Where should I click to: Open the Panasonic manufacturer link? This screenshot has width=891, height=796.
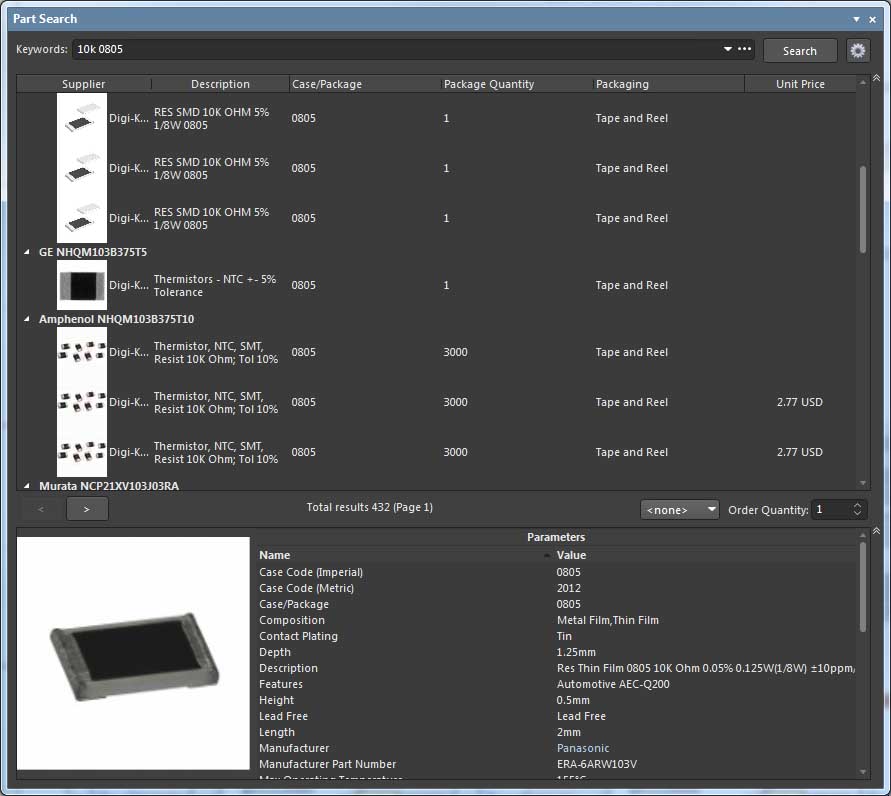tap(583, 748)
